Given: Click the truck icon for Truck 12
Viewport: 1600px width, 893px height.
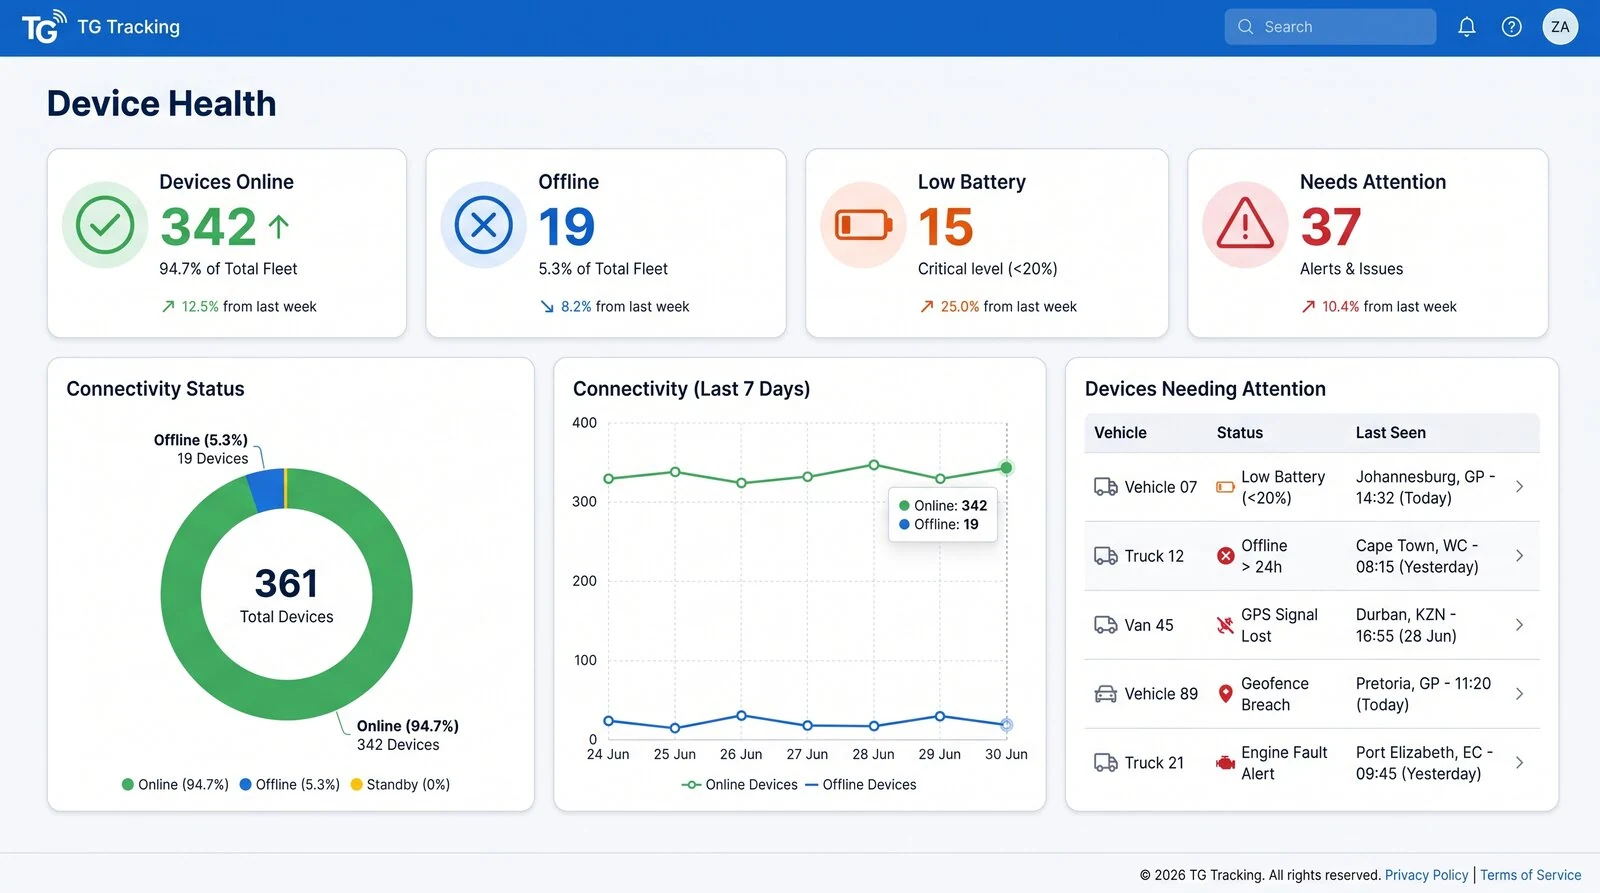Looking at the screenshot, I should point(1106,556).
